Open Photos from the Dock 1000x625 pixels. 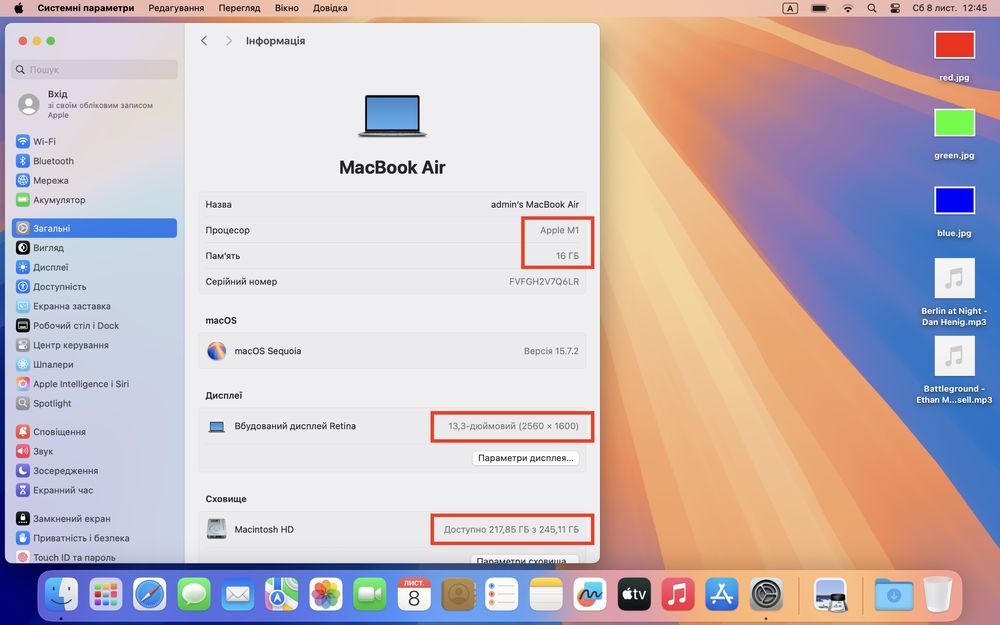tap(326, 594)
